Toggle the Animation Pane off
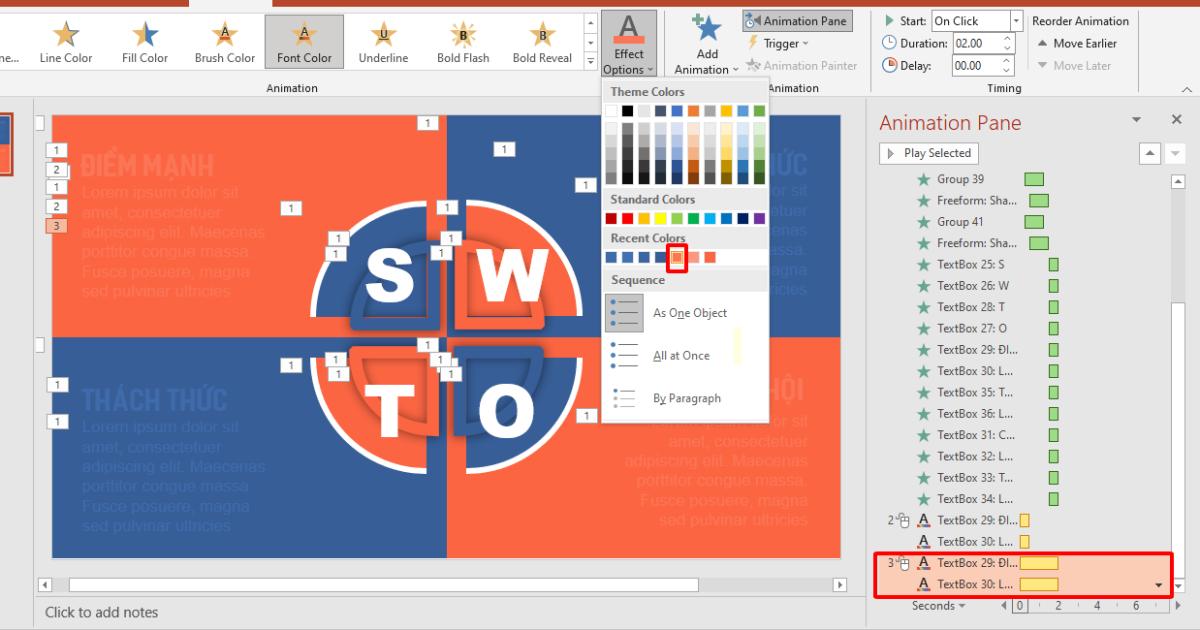Image resolution: width=1200 pixels, height=630 pixels. click(x=797, y=19)
